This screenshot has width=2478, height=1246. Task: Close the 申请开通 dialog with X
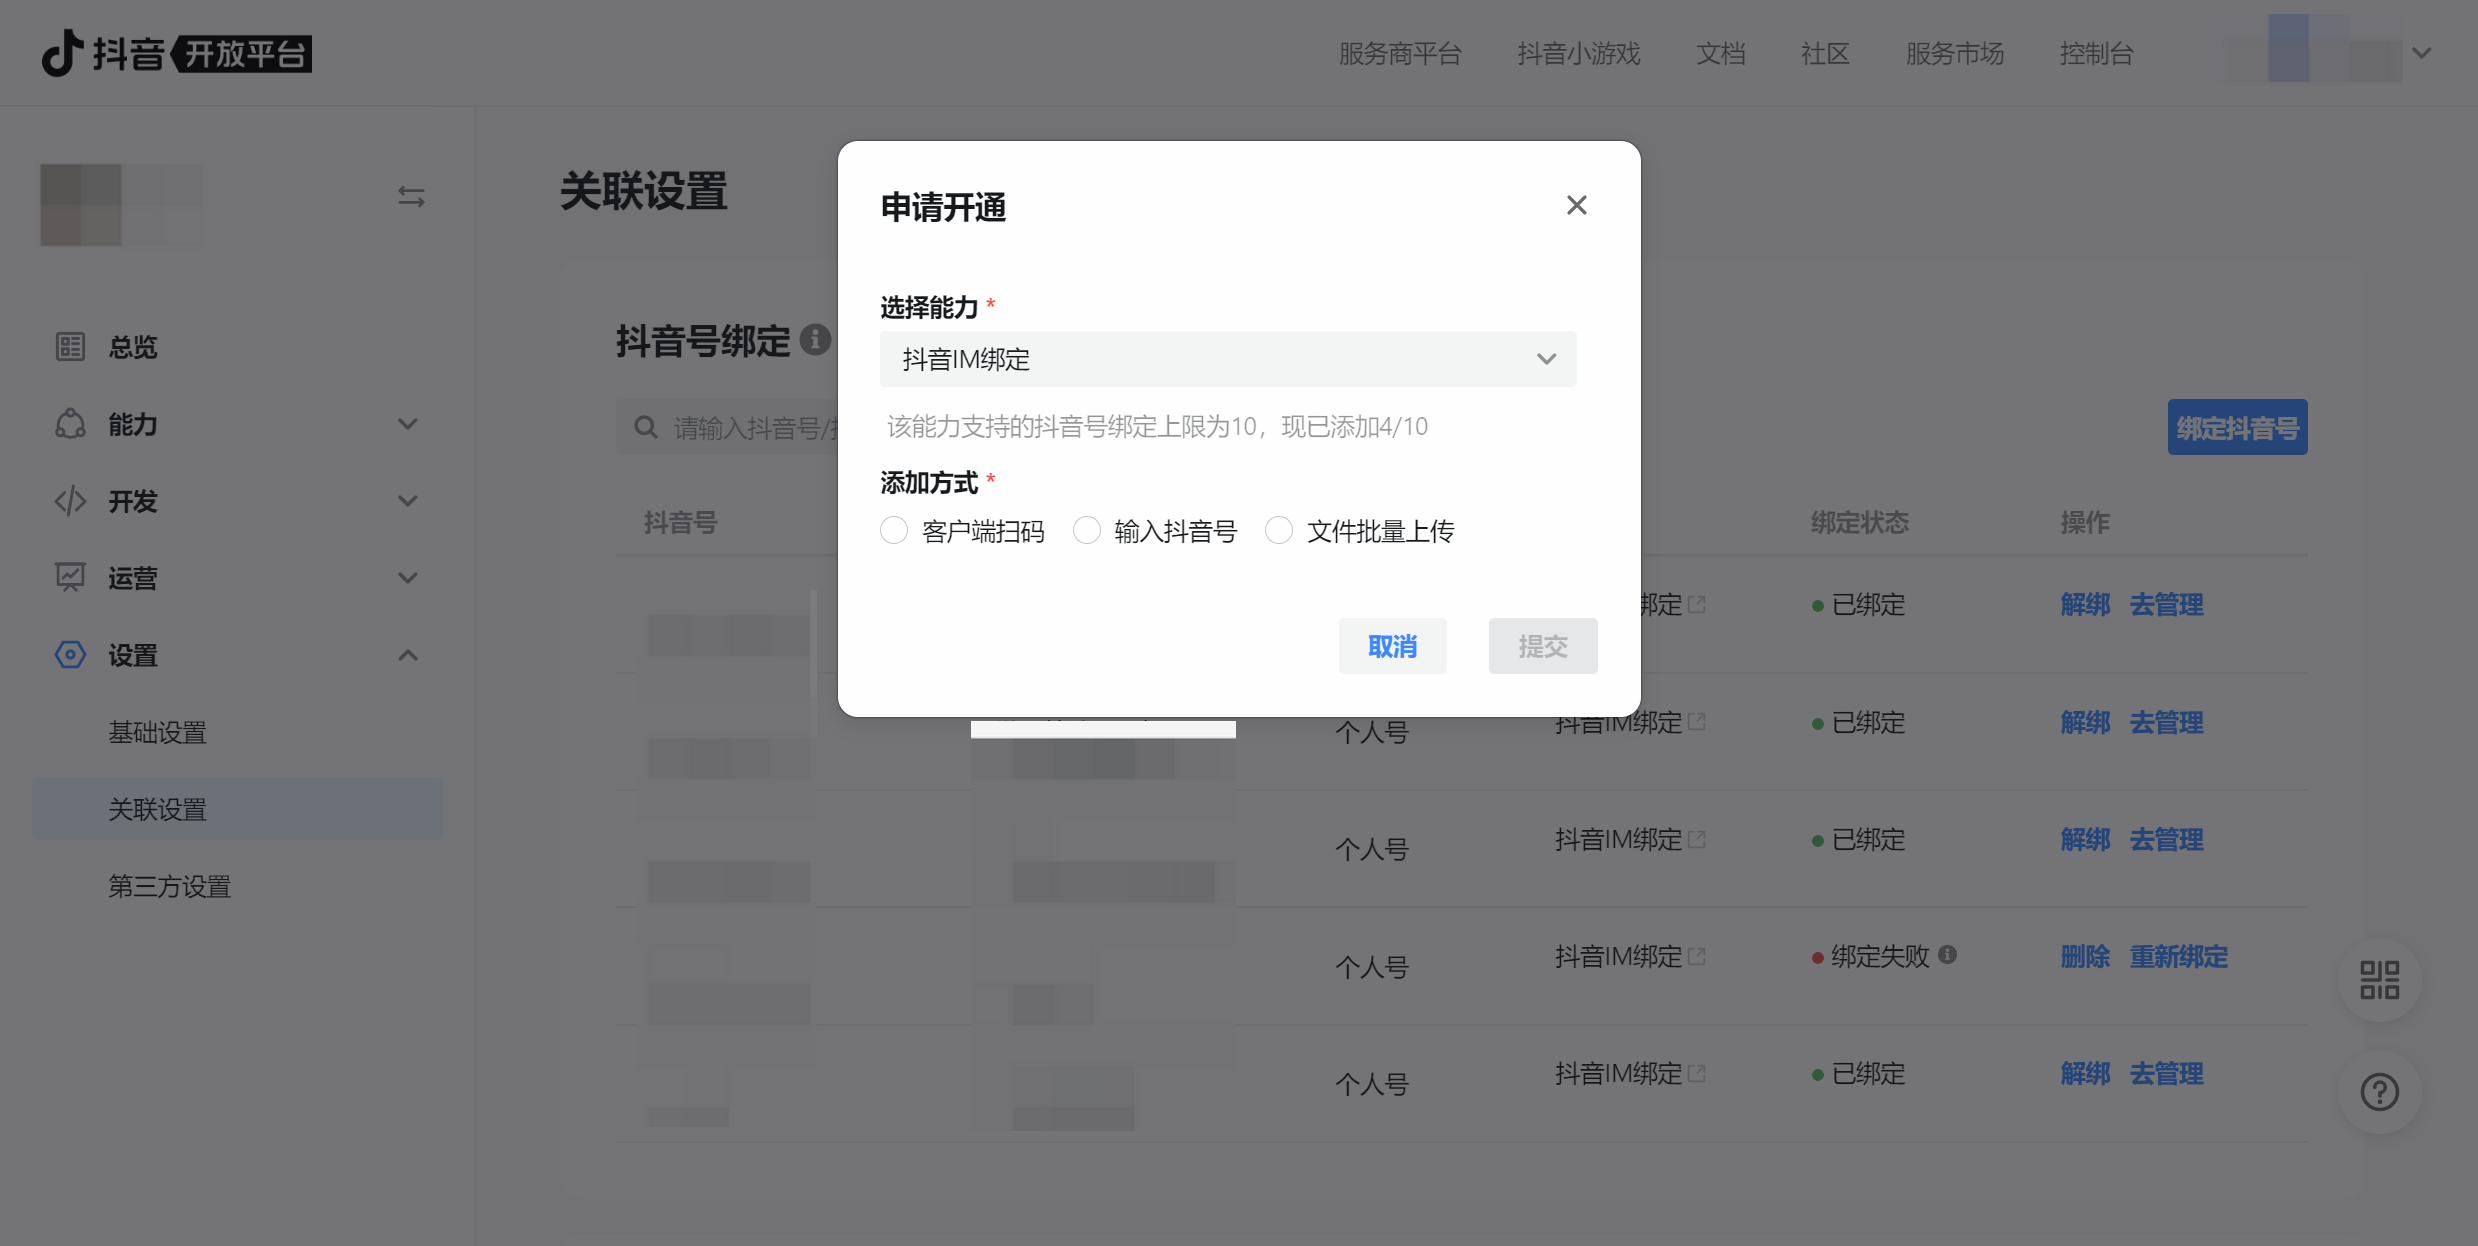1577,205
